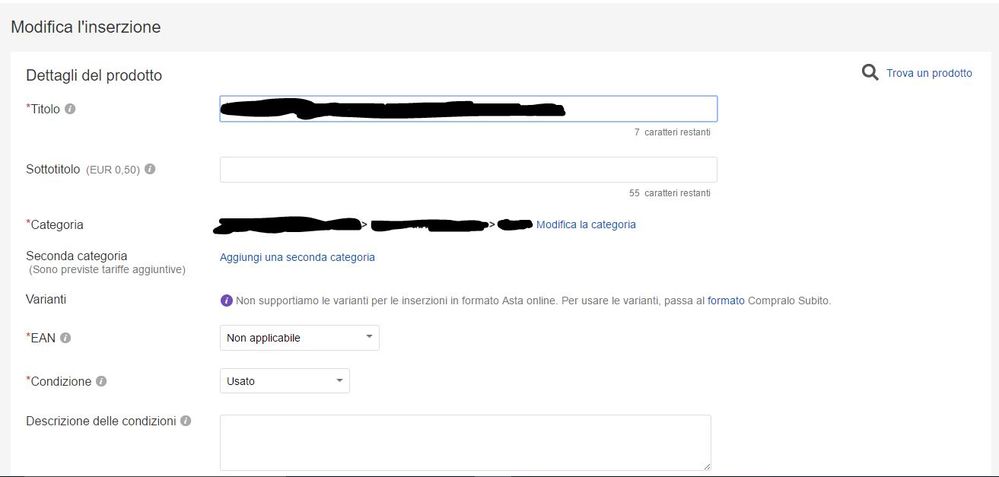Click the condition description textarea resize handle
The width and height of the screenshot is (999, 477).
[706, 466]
